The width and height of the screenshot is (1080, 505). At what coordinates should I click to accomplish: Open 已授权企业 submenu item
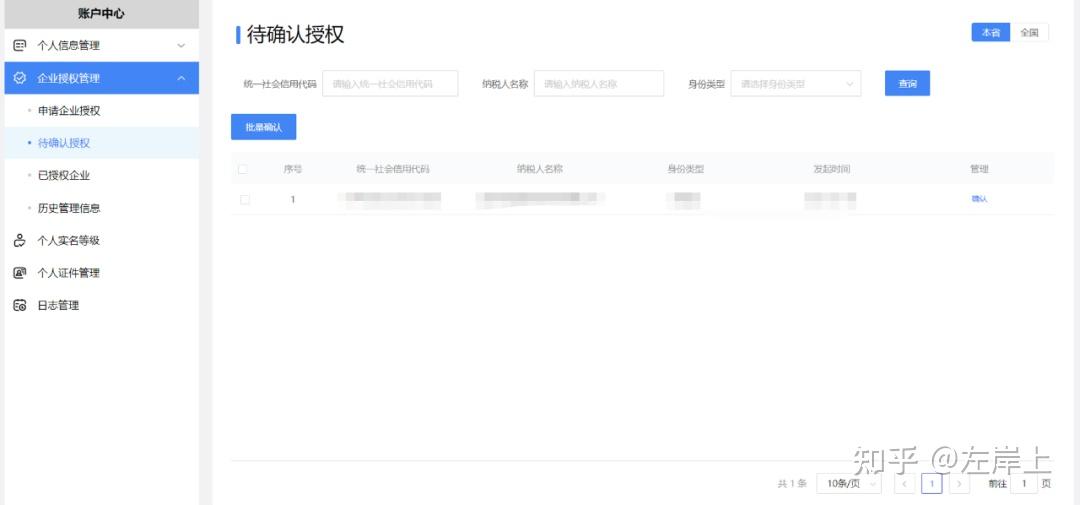tap(101, 175)
